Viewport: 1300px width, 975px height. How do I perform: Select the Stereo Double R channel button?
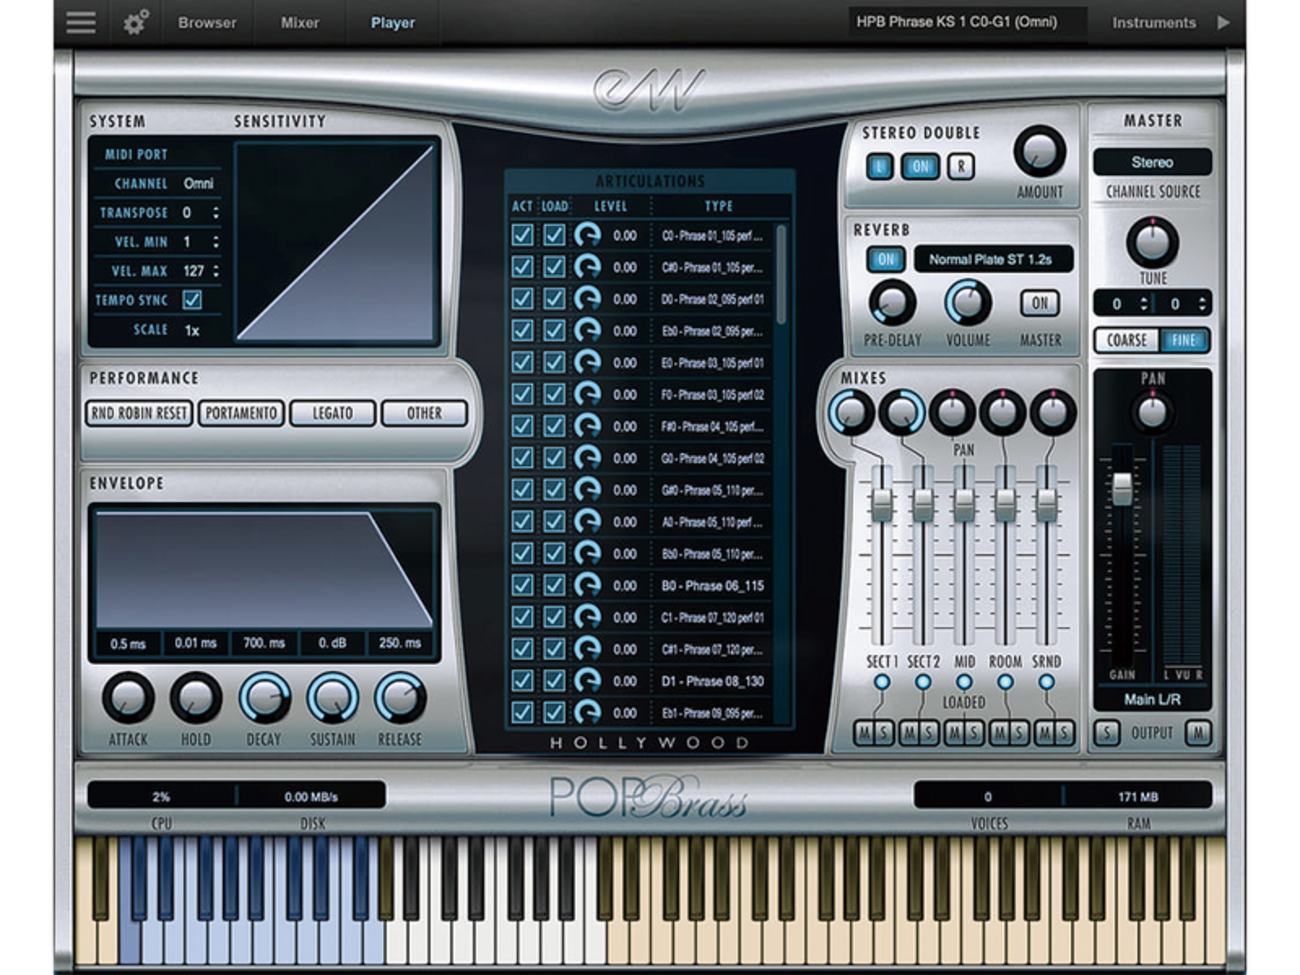pyautogui.click(x=961, y=167)
